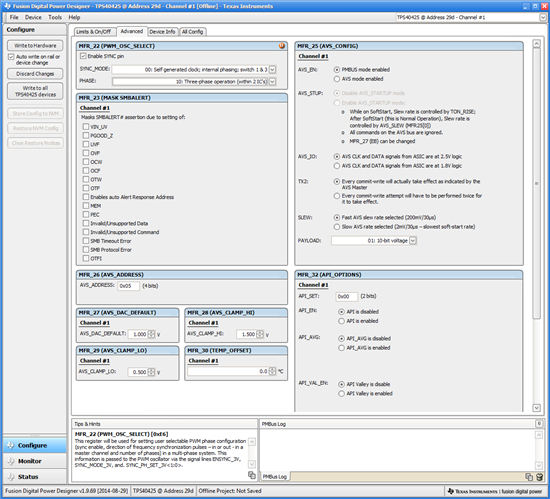
Task: Select the Advanced tab
Action: [132, 31]
